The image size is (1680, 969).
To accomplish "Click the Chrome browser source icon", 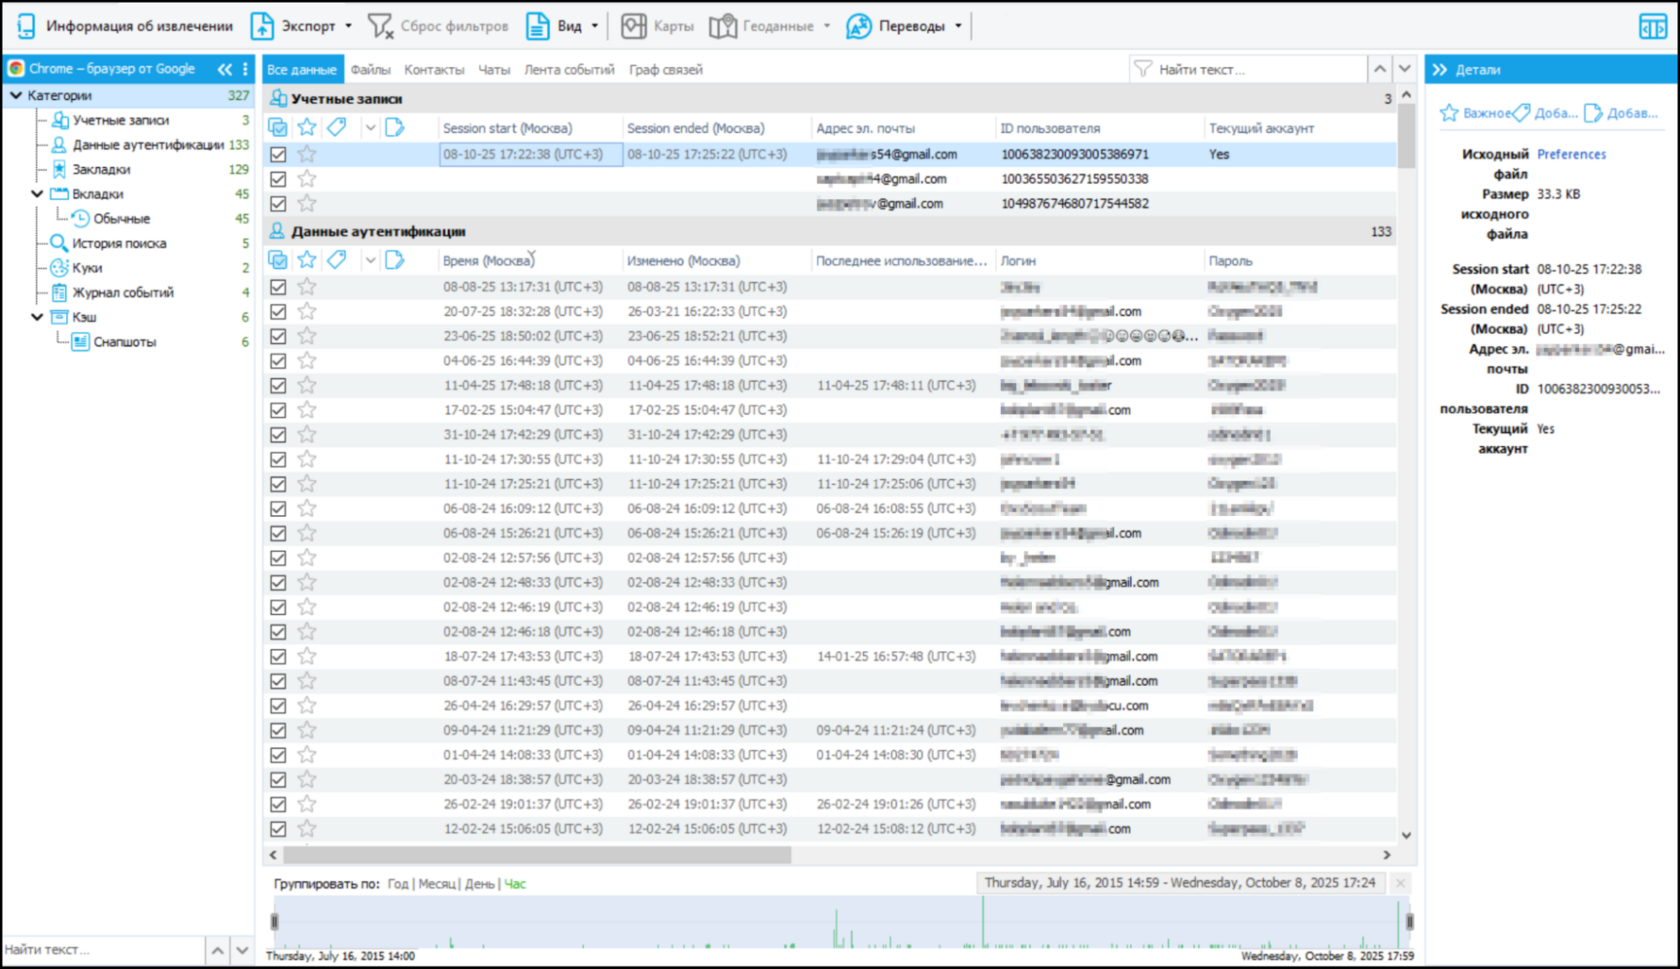I will click(x=16, y=69).
